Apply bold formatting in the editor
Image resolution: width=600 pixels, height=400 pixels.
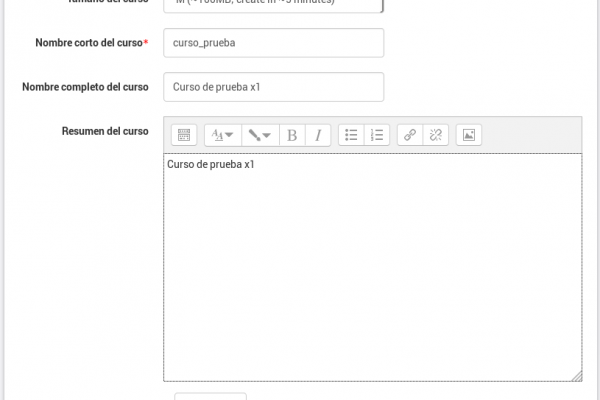pos(292,135)
